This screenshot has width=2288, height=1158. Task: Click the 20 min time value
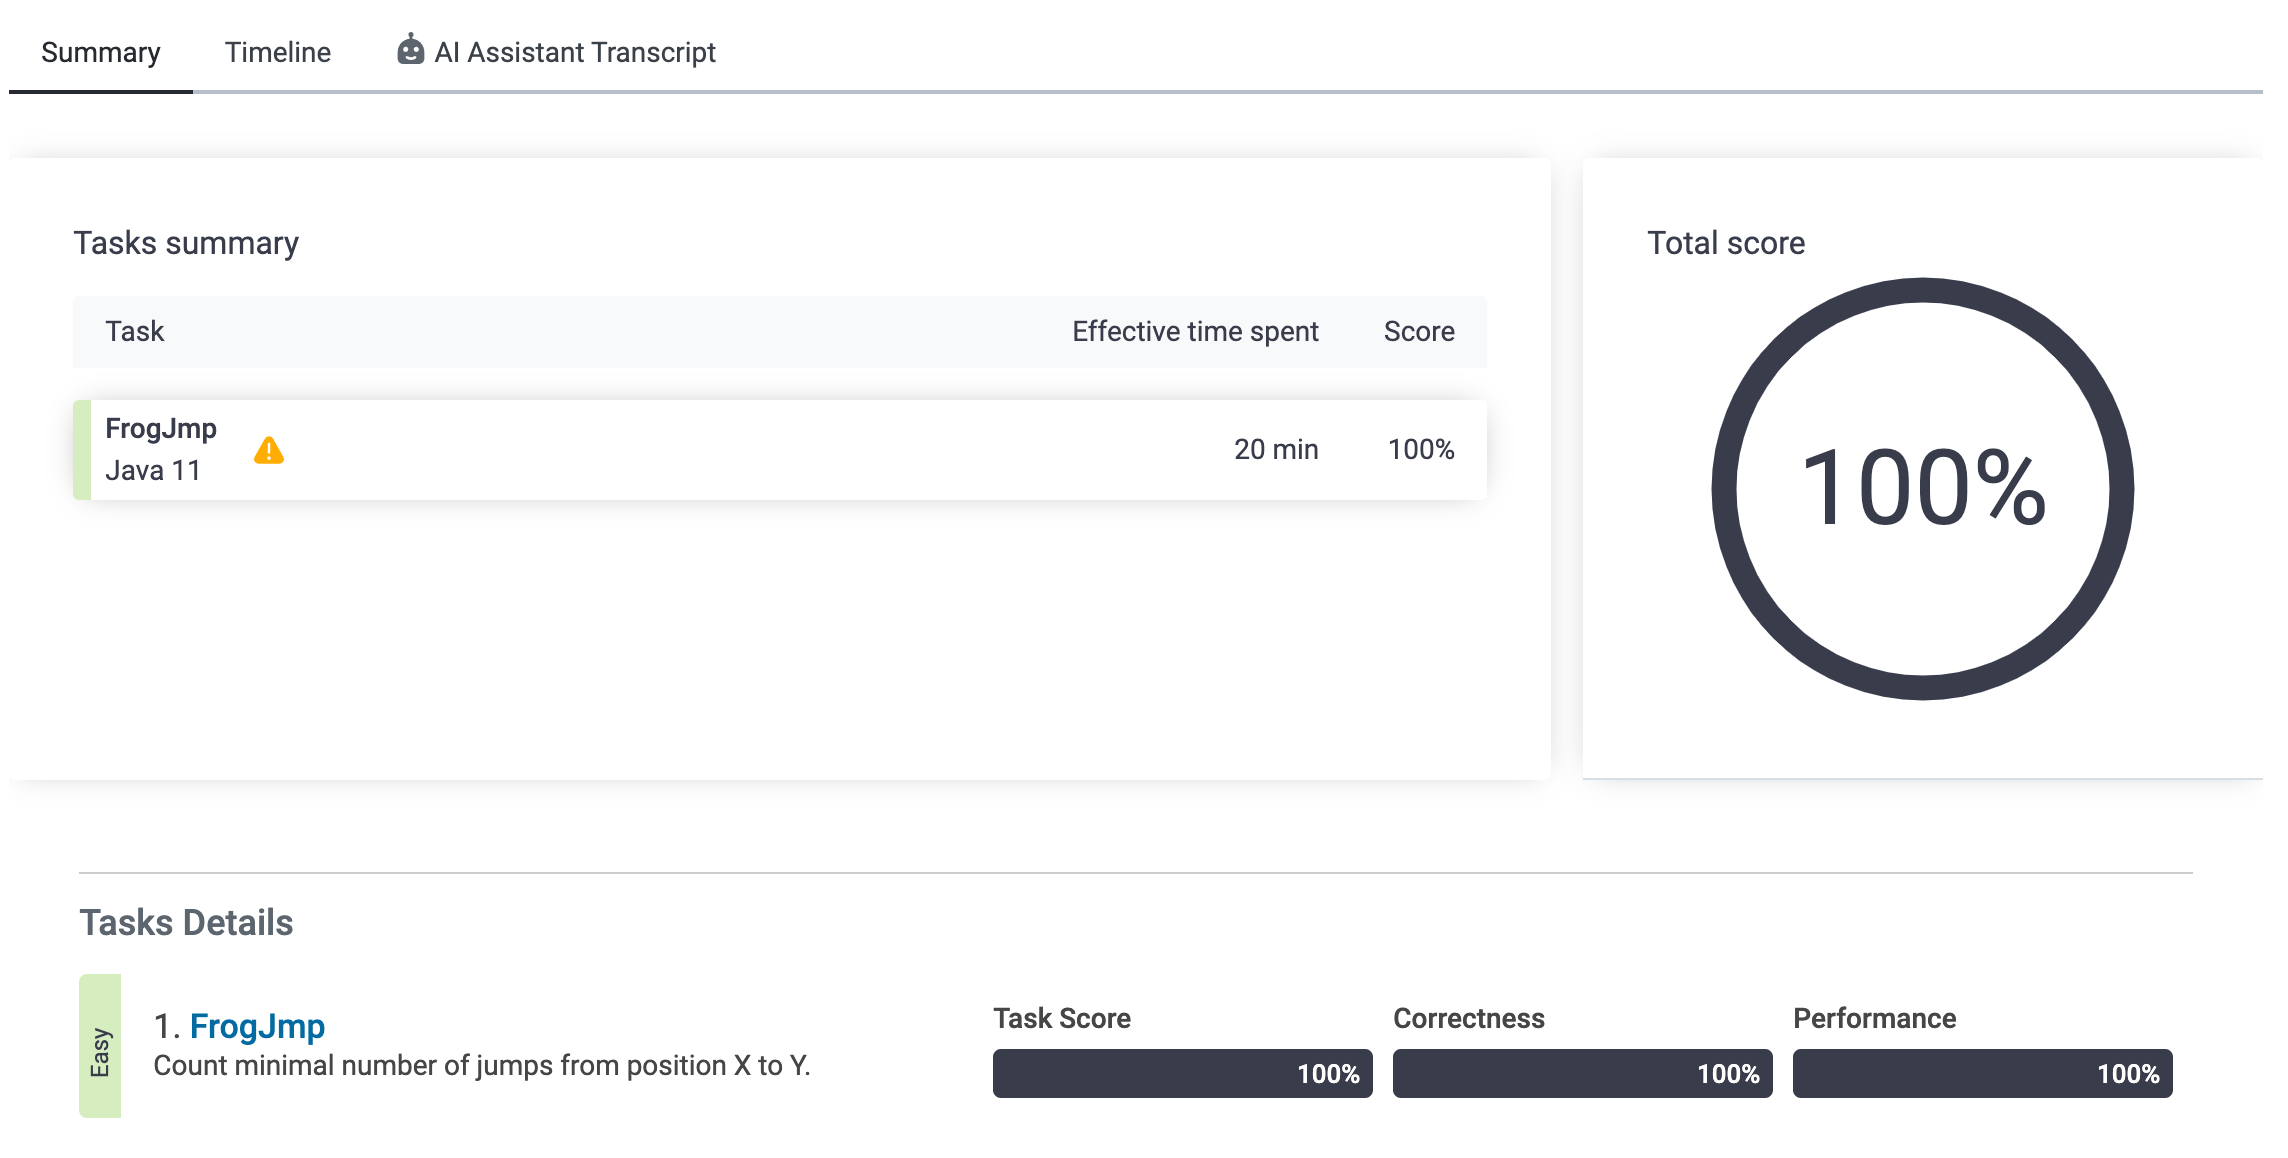[x=1275, y=449]
